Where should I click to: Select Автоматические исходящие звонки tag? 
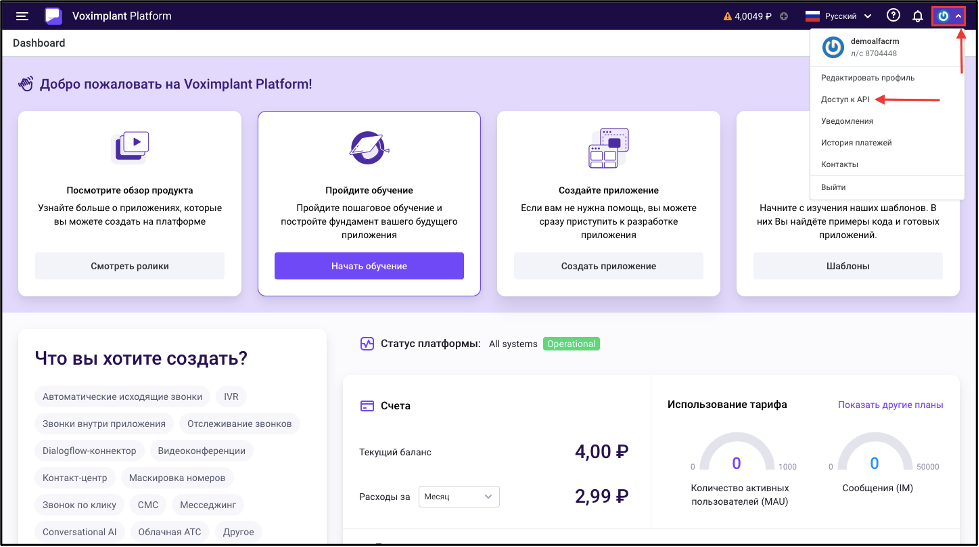[122, 397]
